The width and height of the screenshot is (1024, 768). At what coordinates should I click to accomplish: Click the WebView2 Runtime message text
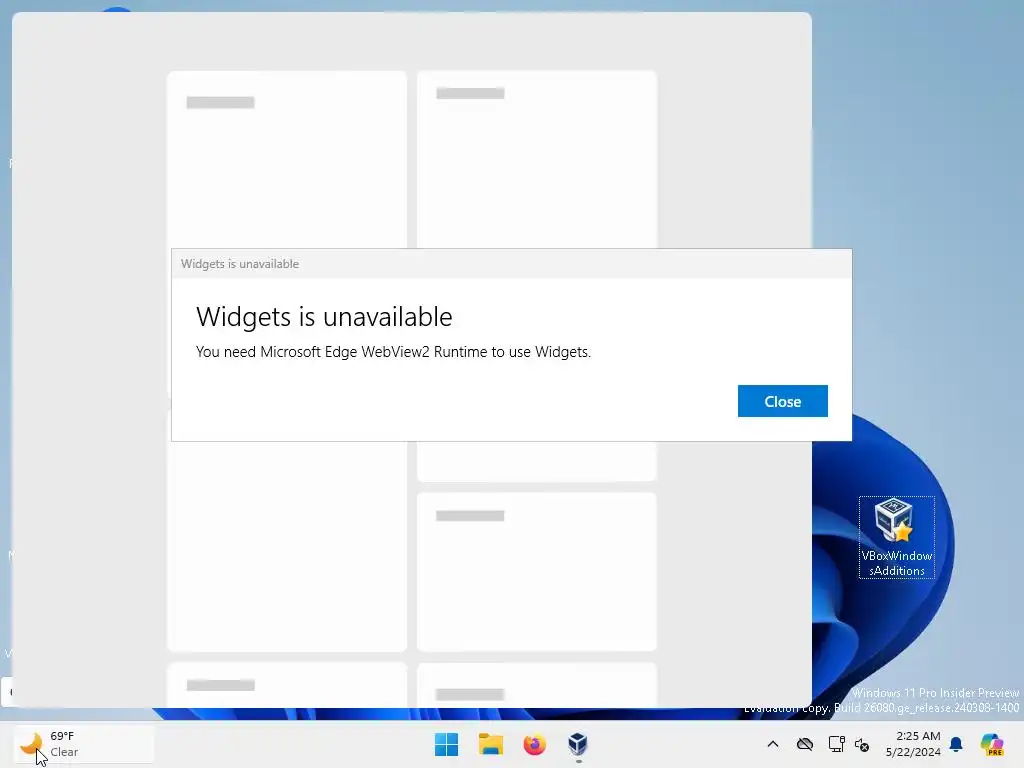coord(393,352)
